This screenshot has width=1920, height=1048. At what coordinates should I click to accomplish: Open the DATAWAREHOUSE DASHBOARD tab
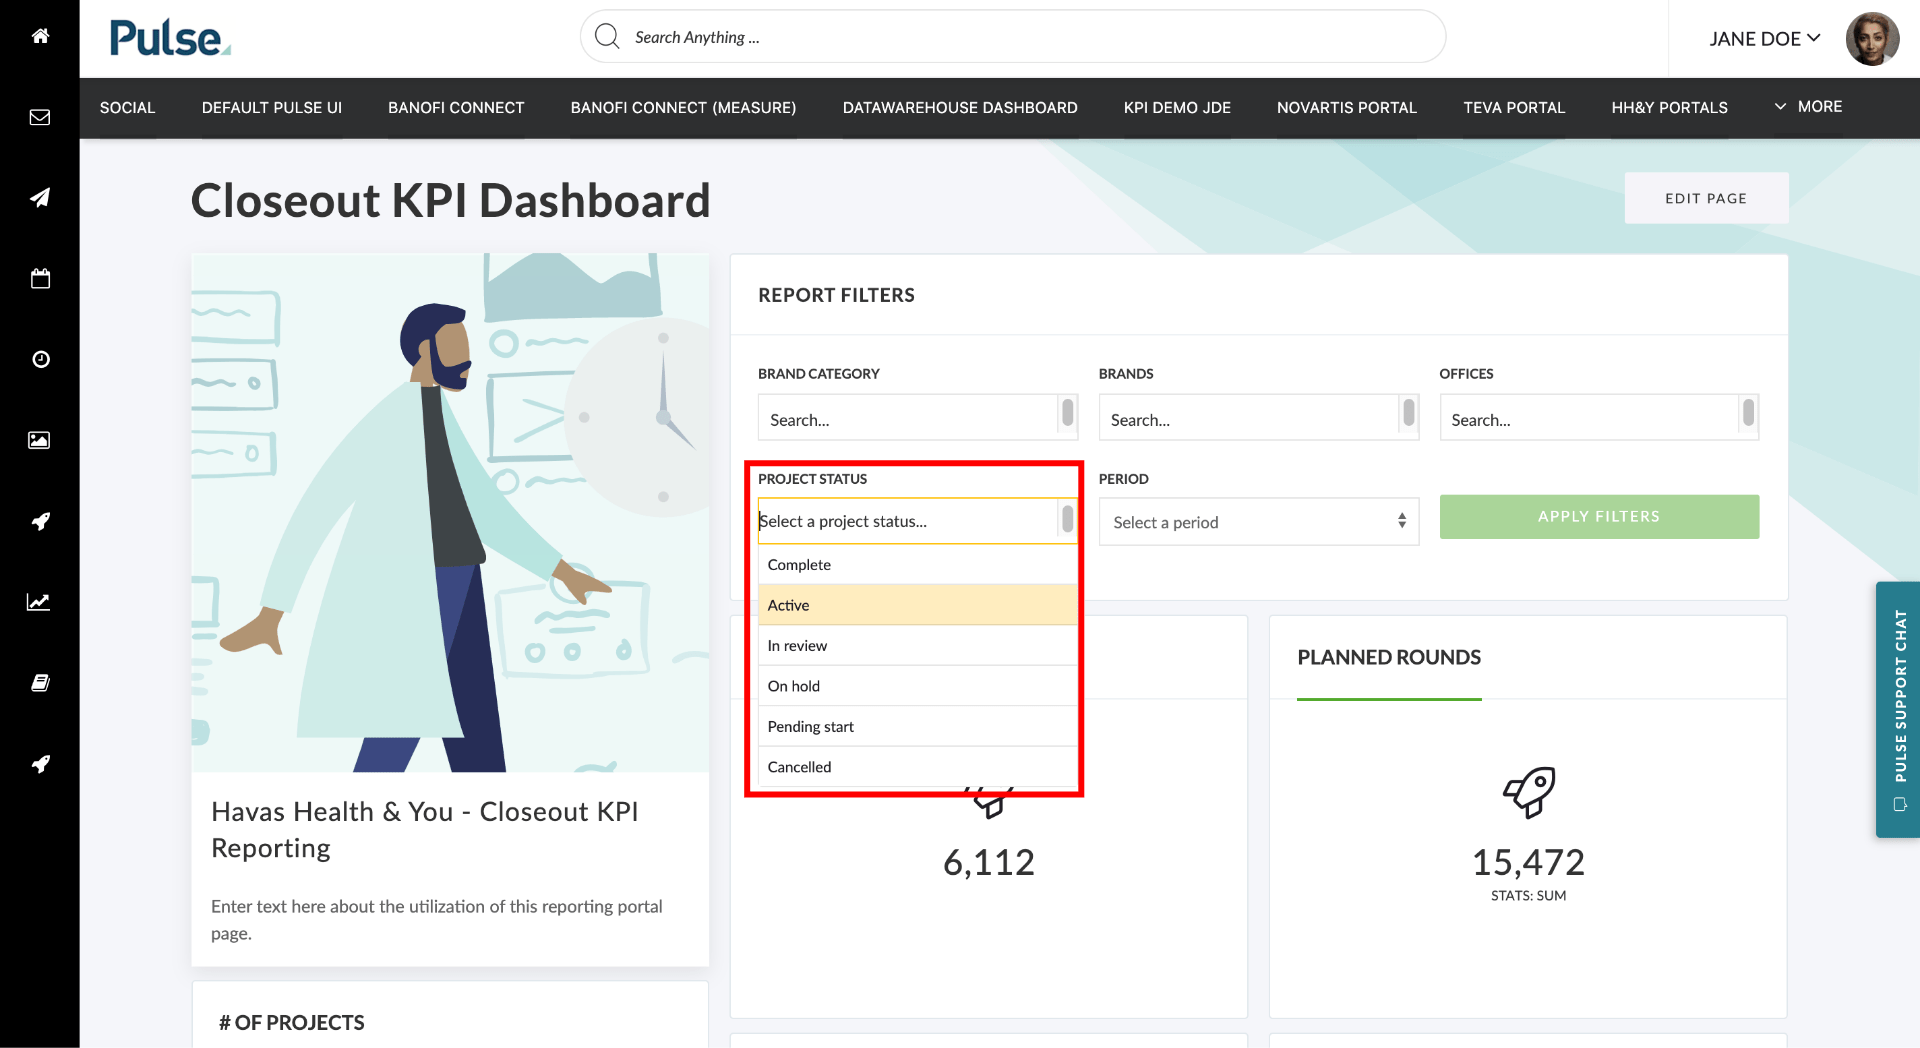(x=960, y=108)
